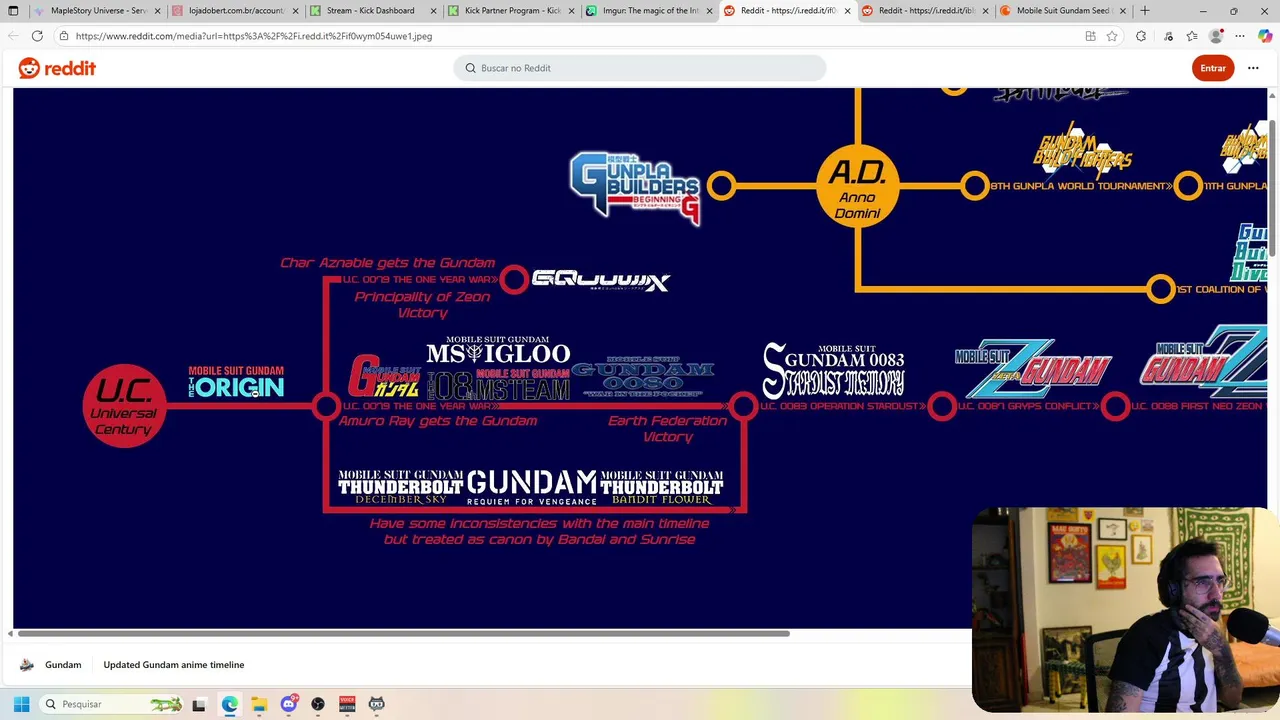Screen dimensions: 1280x720
Task: Open Discord from the taskbar
Action: (289, 704)
